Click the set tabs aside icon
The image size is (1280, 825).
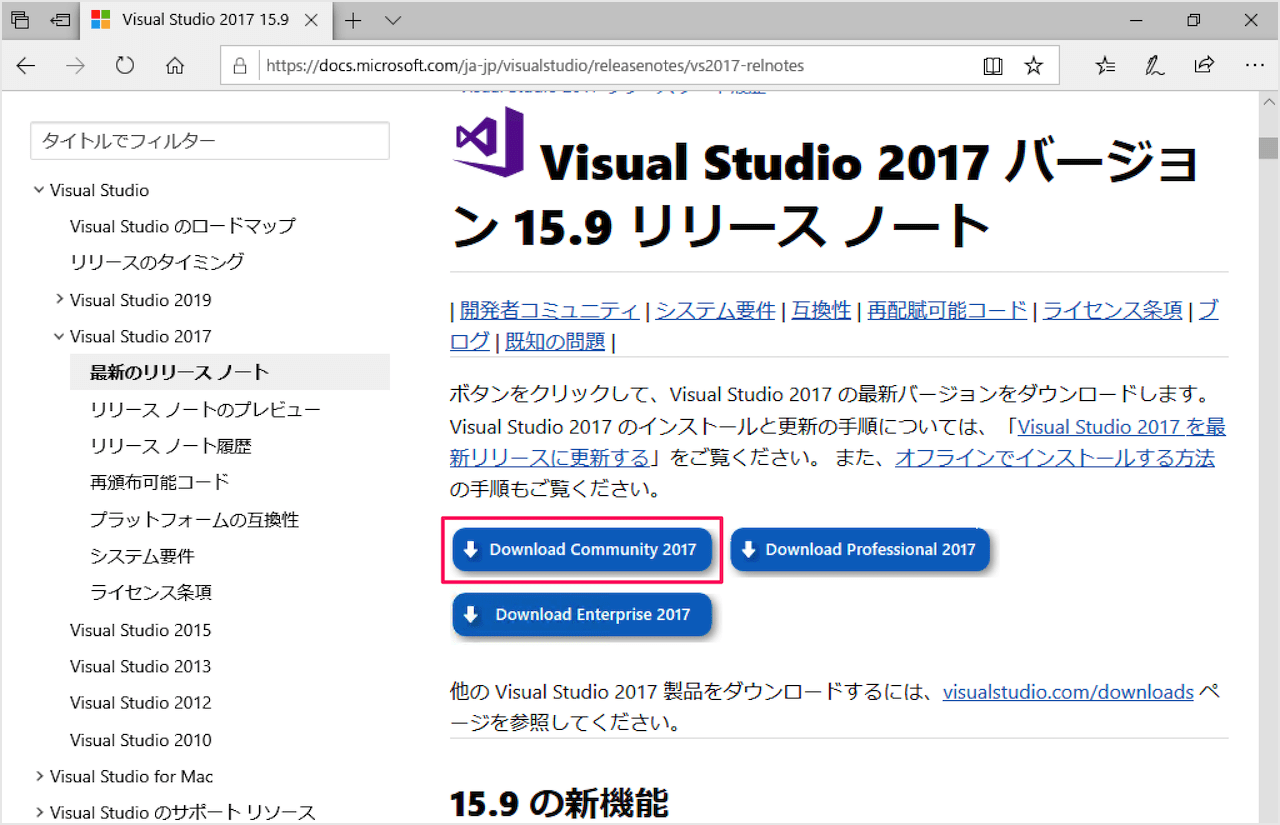[60, 20]
